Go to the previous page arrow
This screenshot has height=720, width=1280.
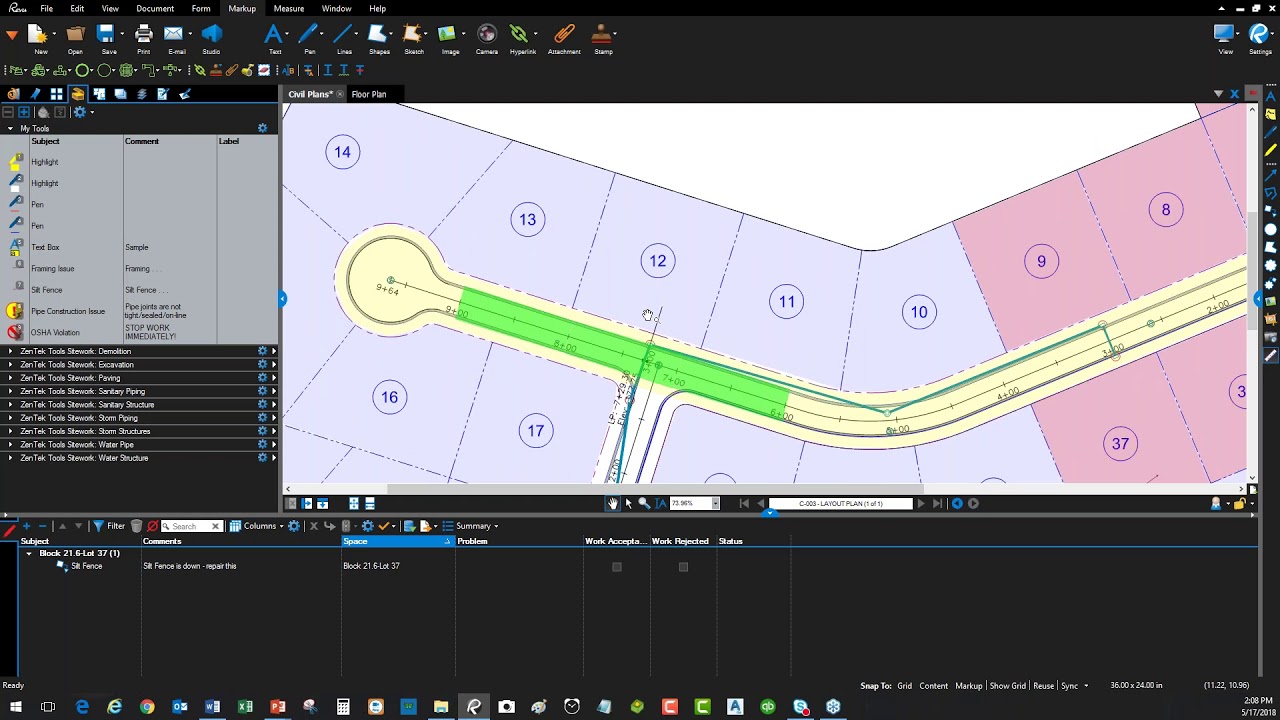[x=760, y=503]
